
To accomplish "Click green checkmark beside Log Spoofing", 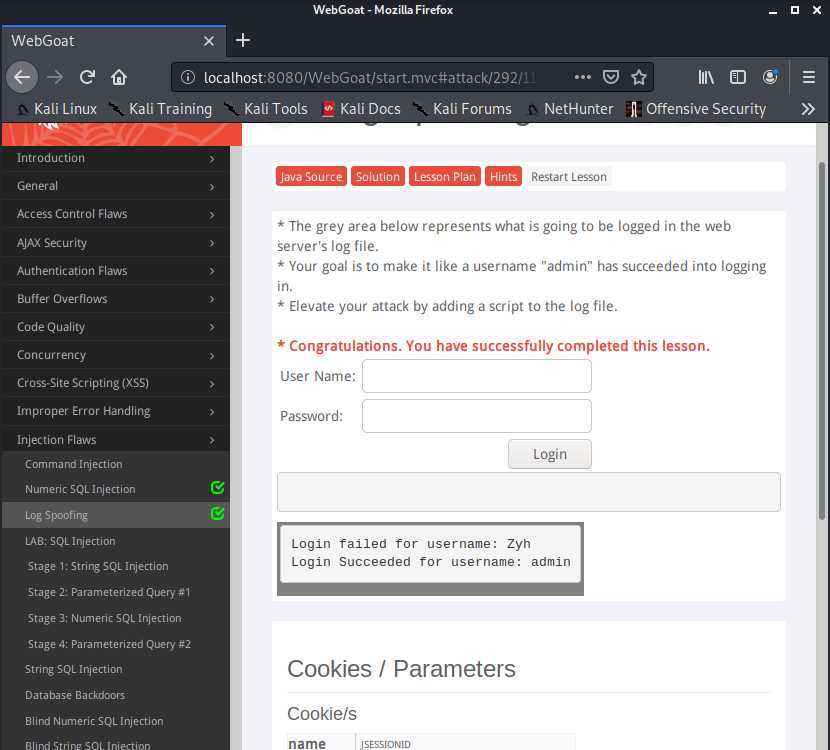I will (x=217, y=513).
